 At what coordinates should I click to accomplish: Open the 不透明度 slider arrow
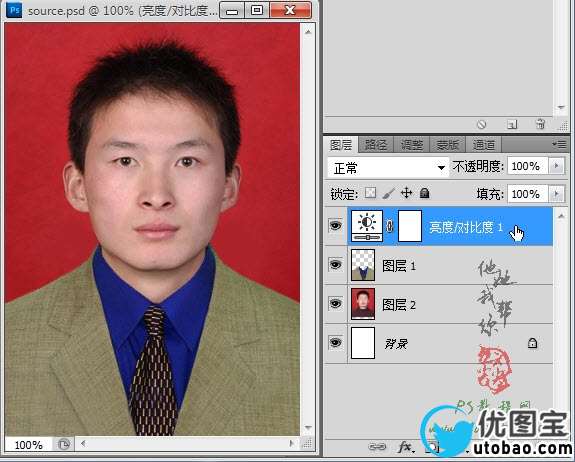[556, 166]
